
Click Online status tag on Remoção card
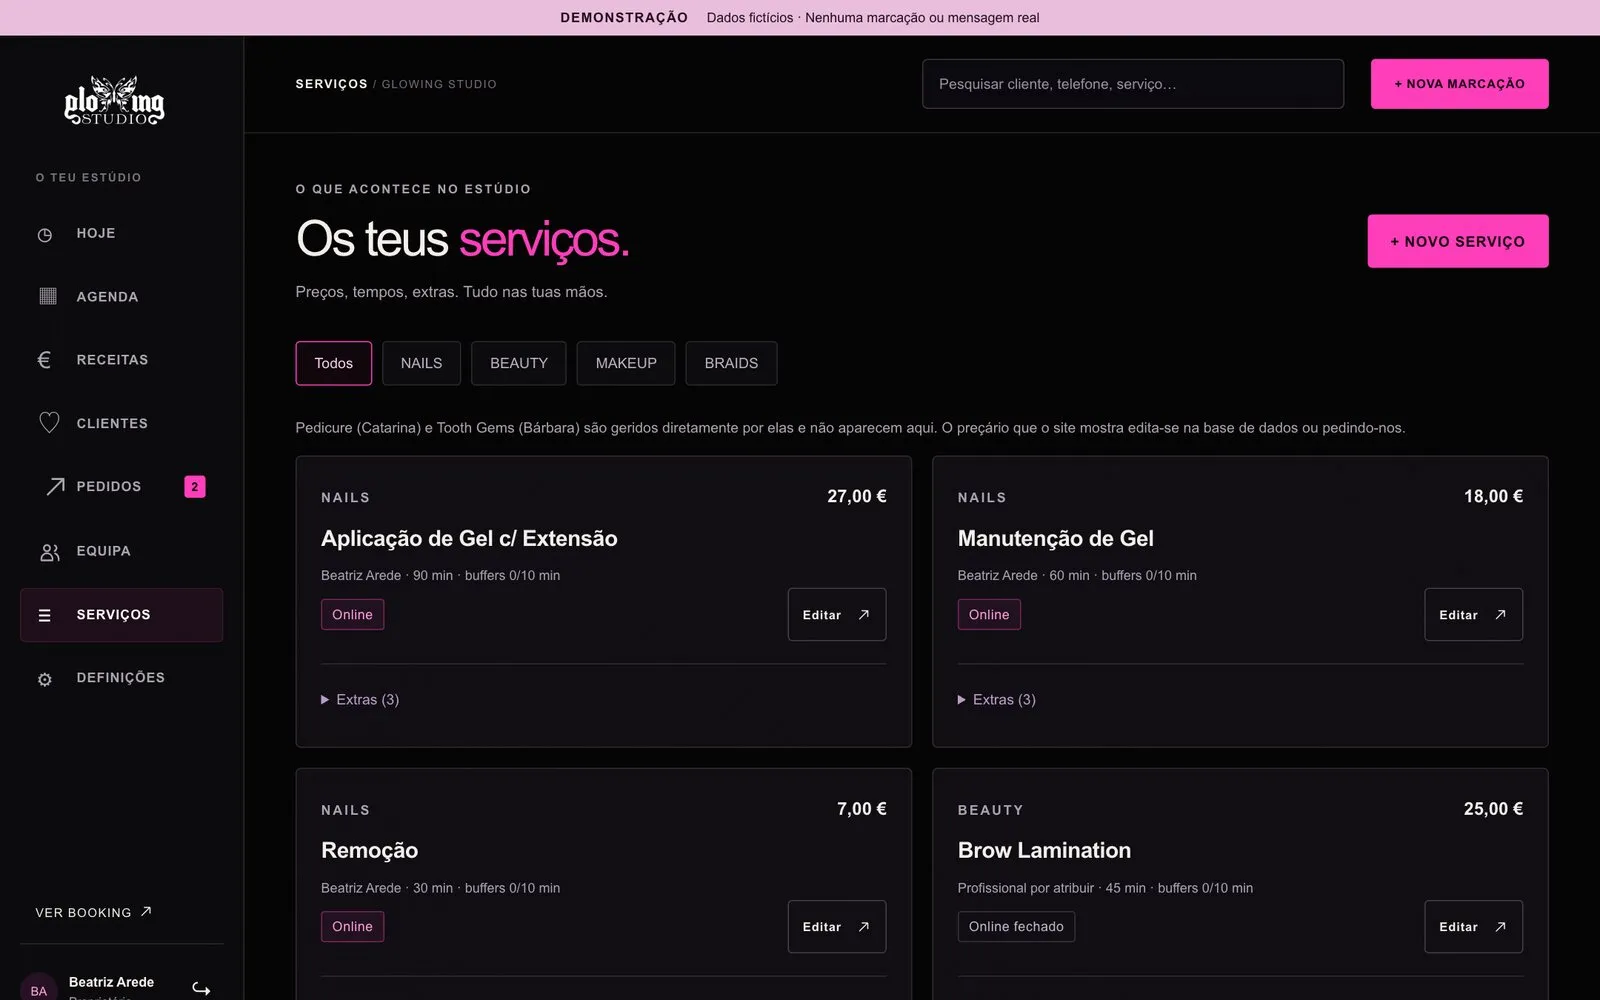[x=352, y=927]
